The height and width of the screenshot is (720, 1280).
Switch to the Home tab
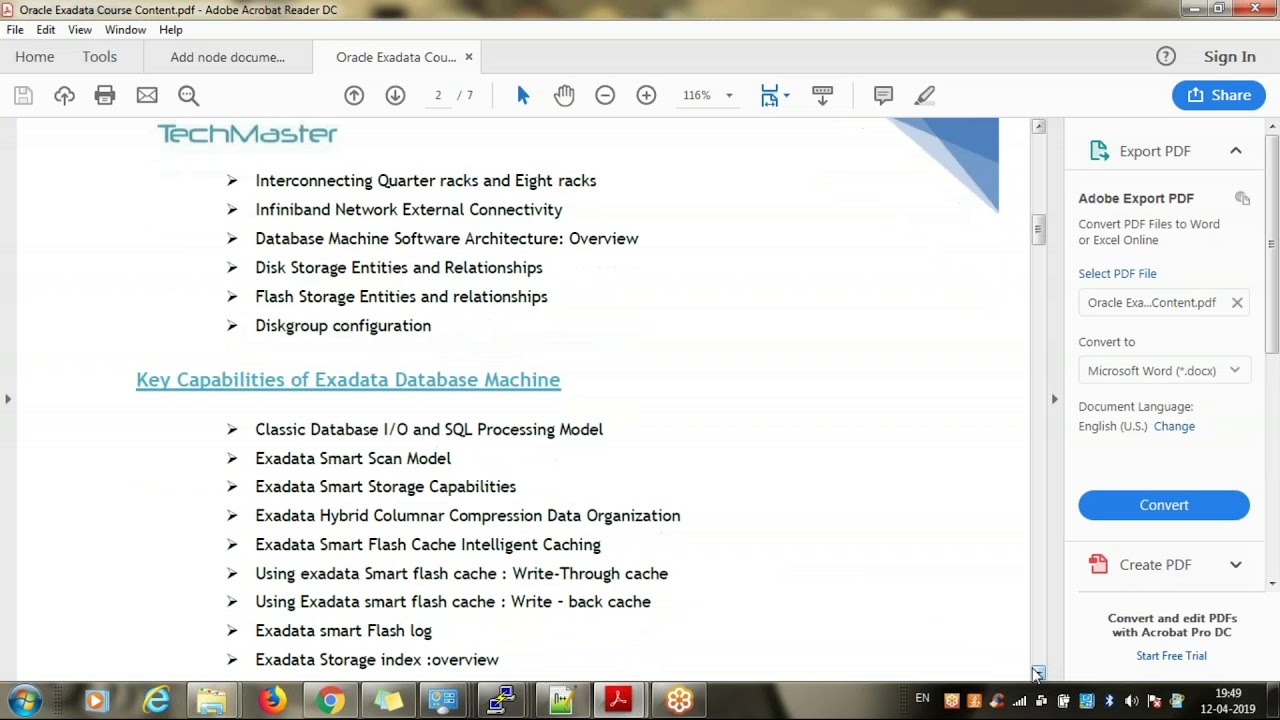35,57
